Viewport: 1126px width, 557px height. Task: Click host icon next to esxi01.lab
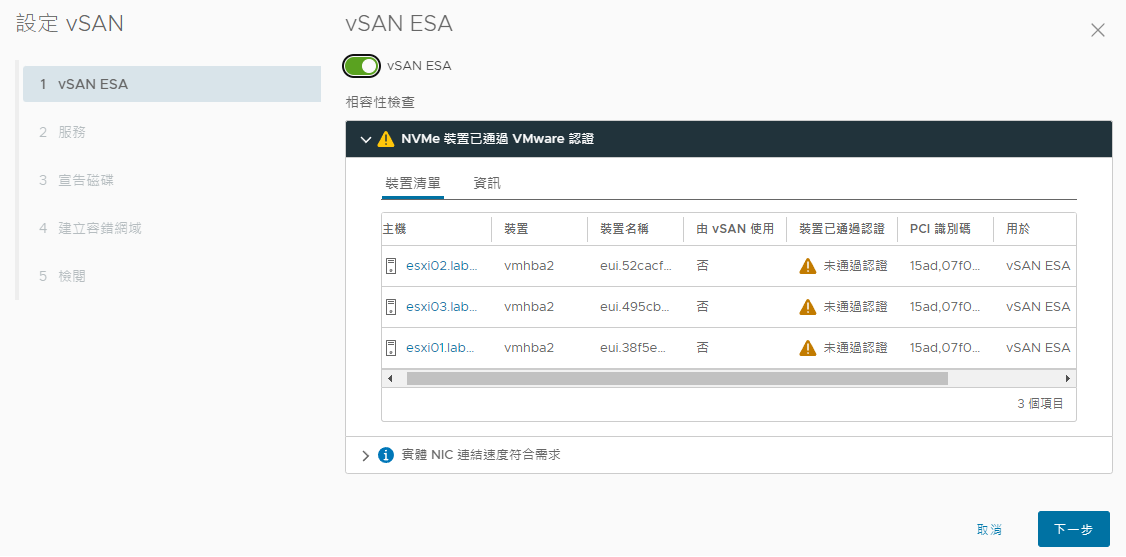coord(391,348)
